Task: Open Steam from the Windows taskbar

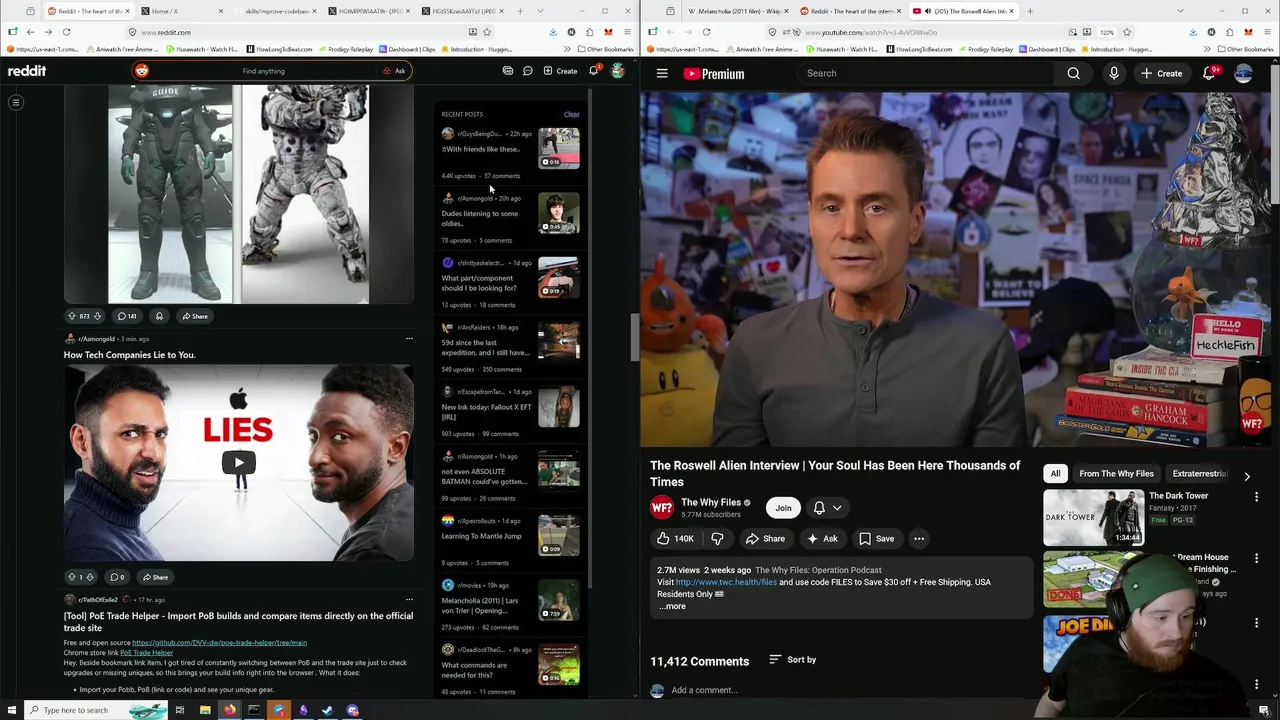Action: 328,710
